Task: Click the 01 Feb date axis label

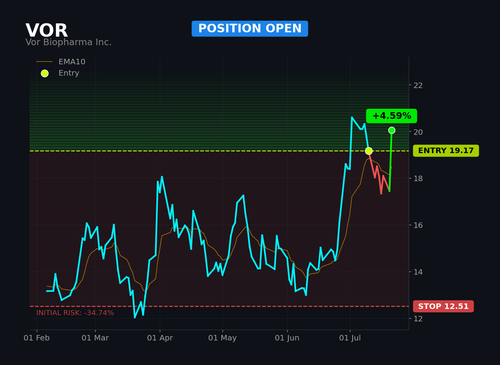Action: coord(37,338)
